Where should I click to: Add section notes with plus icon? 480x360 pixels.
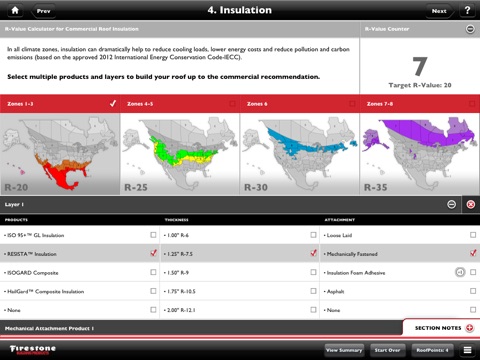point(469,328)
